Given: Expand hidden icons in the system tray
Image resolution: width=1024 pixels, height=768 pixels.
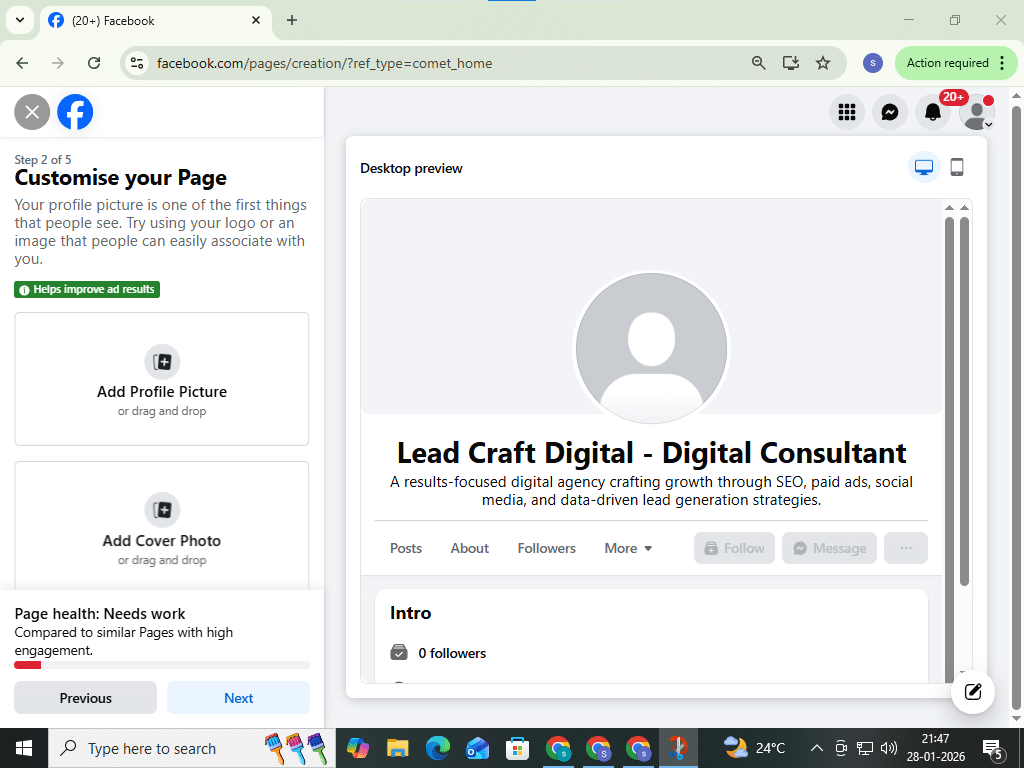Looking at the screenshot, I should (x=816, y=747).
